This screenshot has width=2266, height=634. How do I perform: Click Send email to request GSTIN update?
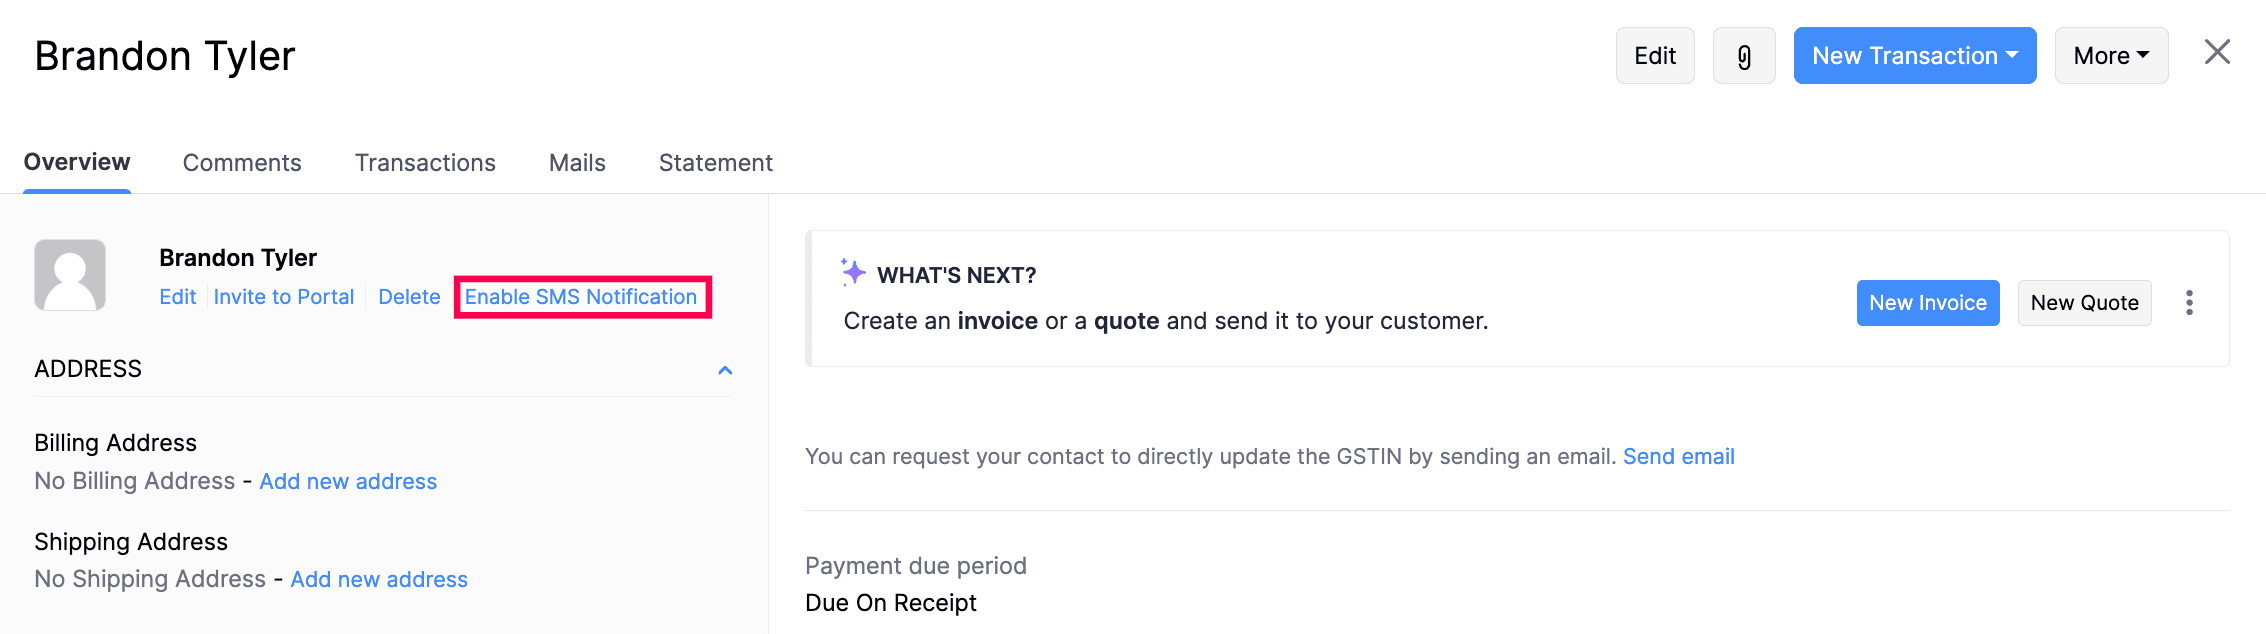pos(1679,456)
